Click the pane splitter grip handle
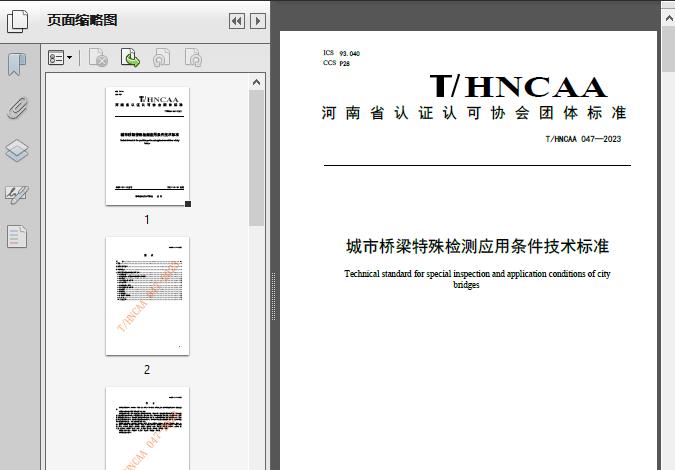The width and height of the screenshot is (675, 470). [273, 297]
